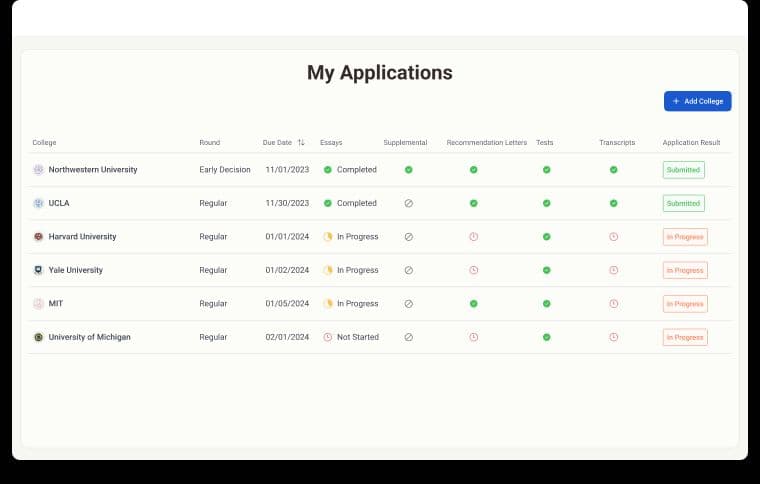Click the College column header
Screen dimensions: 760x484
click(x=44, y=142)
